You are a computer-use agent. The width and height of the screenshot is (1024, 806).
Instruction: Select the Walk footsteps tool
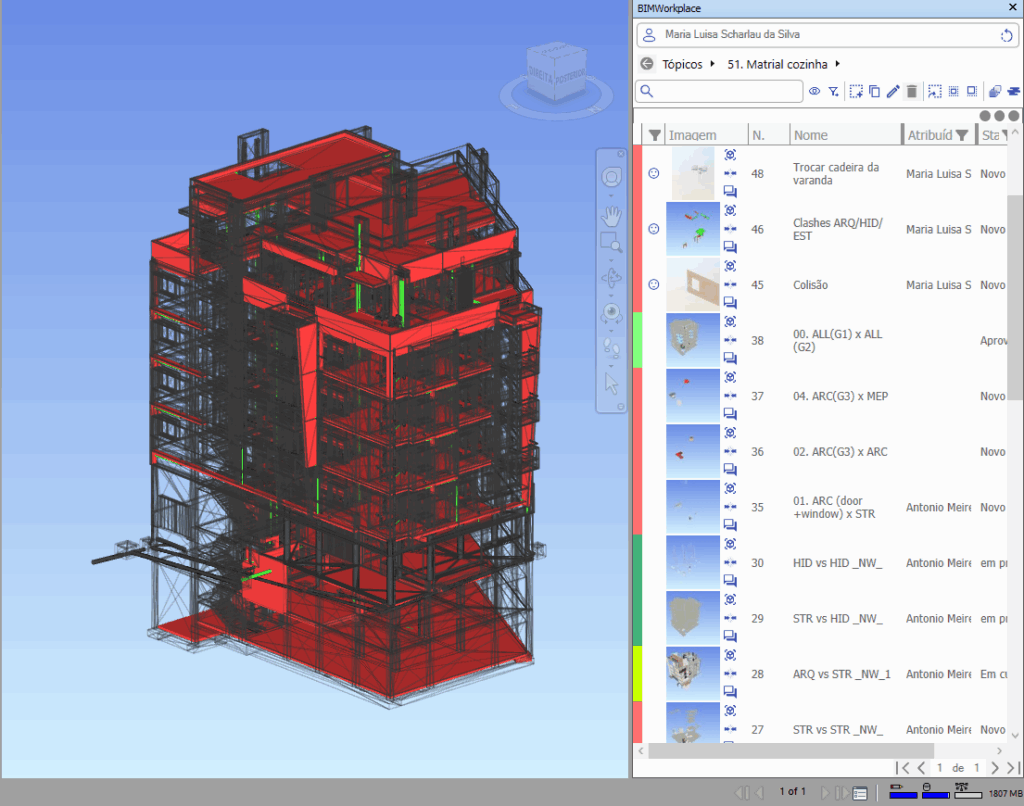click(x=611, y=347)
